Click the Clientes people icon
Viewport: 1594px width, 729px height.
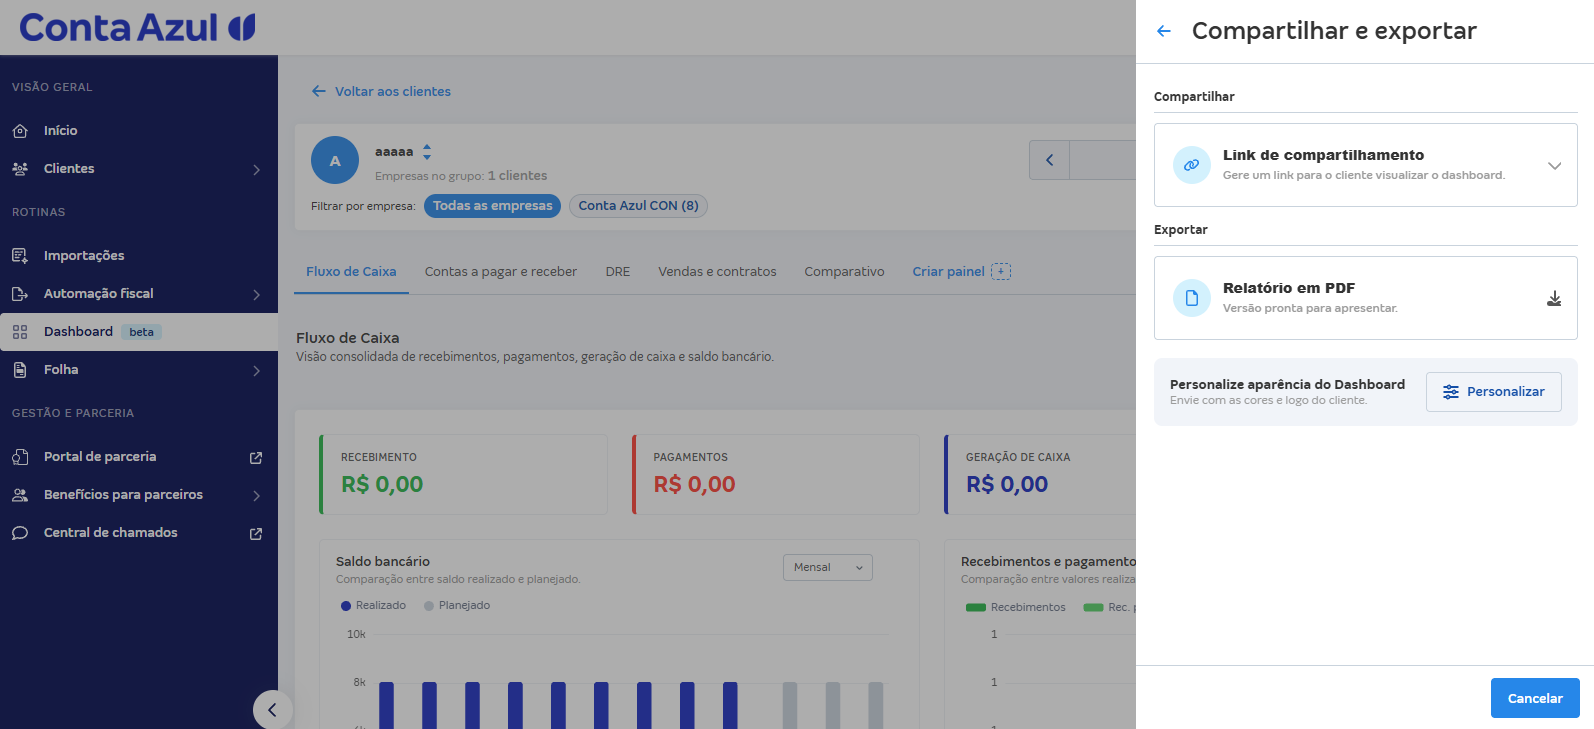[20, 169]
